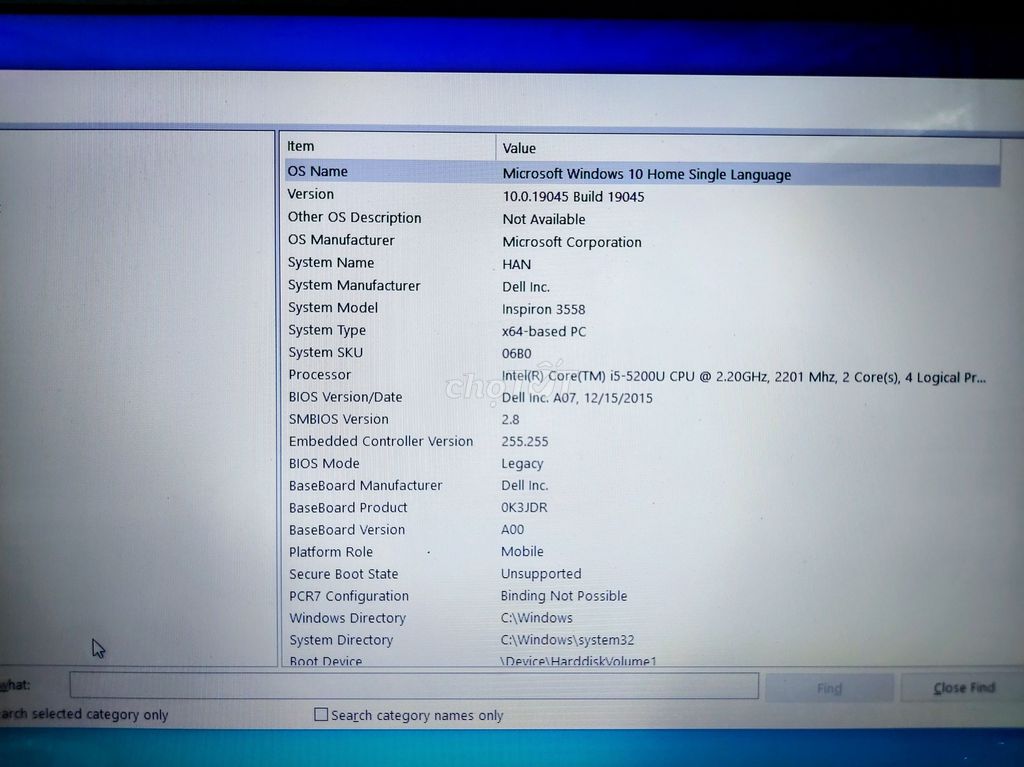Click into the Find what input field
The width and height of the screenshot is (1024, 767).
click(414, 686)
